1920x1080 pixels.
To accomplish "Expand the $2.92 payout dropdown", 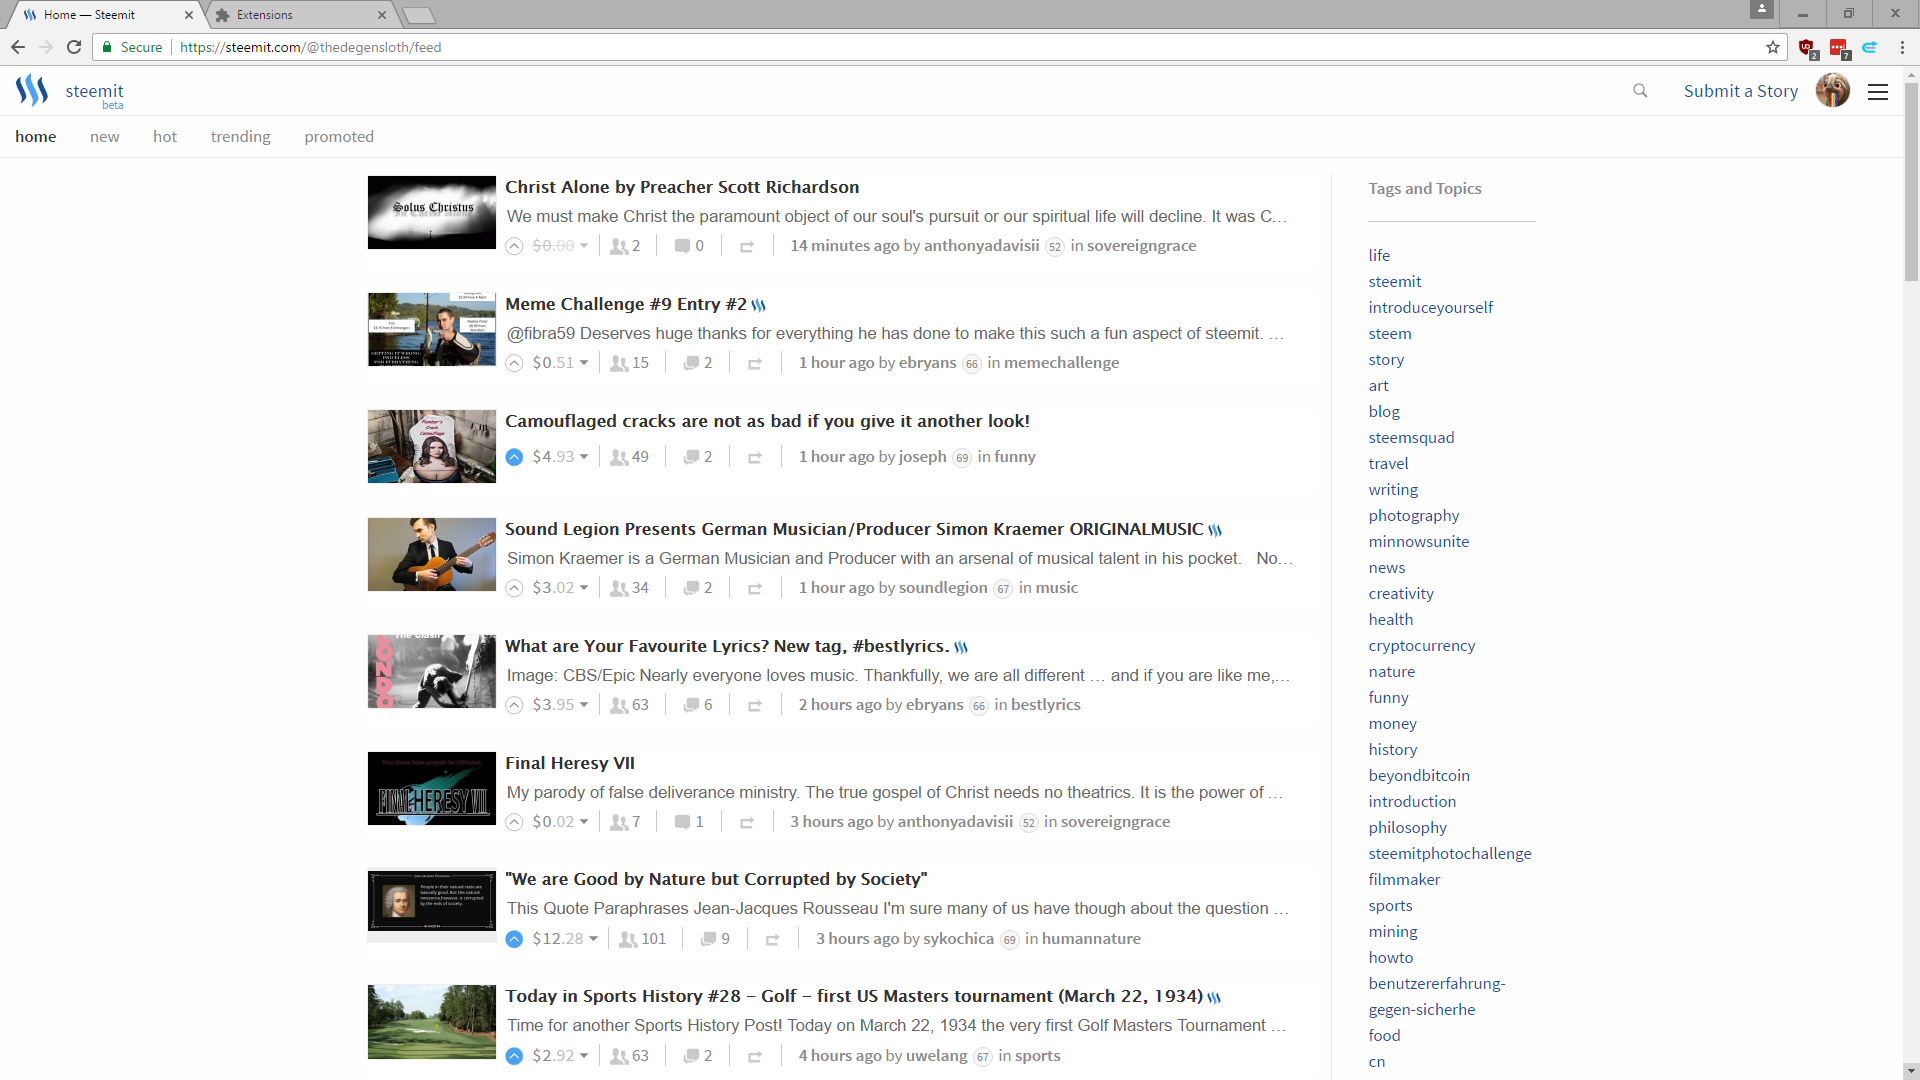I will pos(560,1056).
